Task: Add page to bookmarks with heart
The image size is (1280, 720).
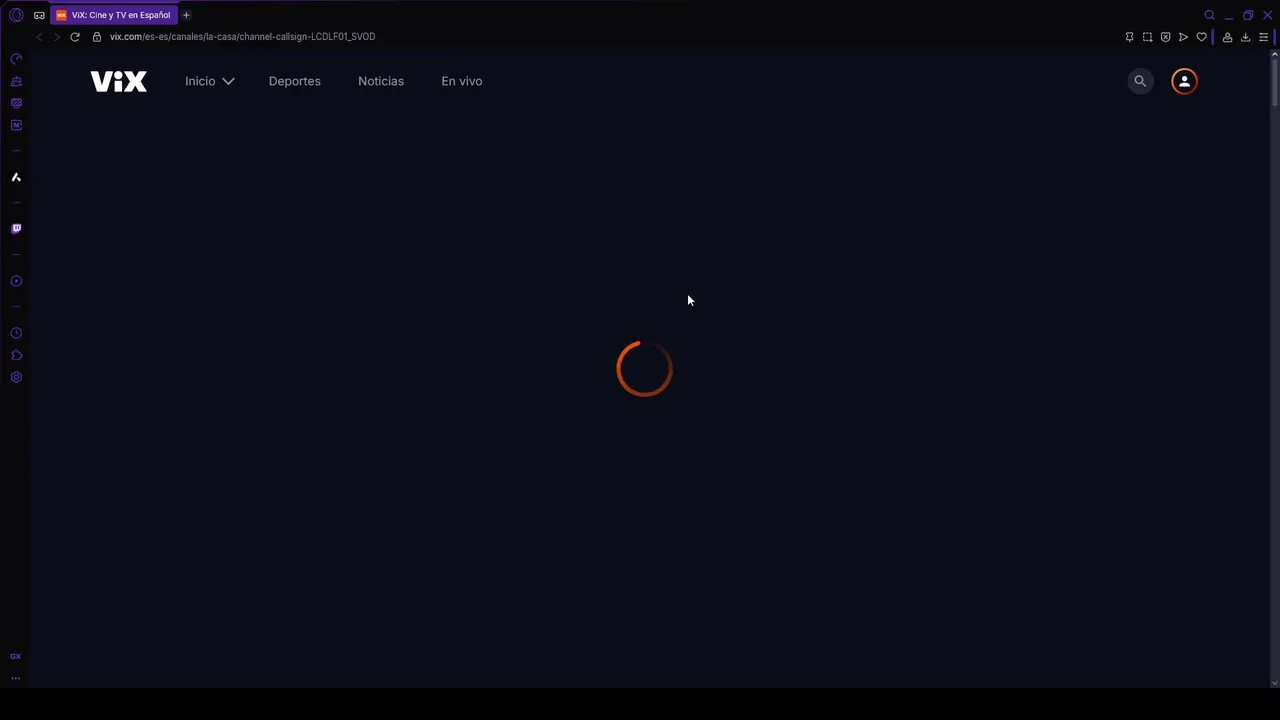Action: point(1201,37)
